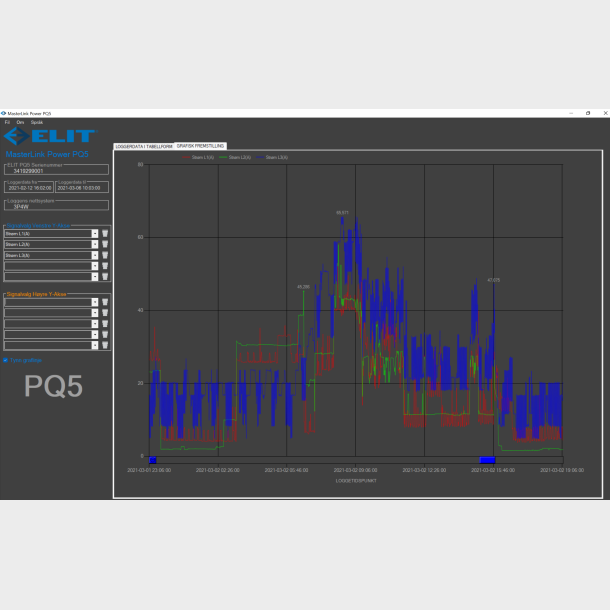Click the LOGGETIDSPUNKT axis title

tap(356, 481)
